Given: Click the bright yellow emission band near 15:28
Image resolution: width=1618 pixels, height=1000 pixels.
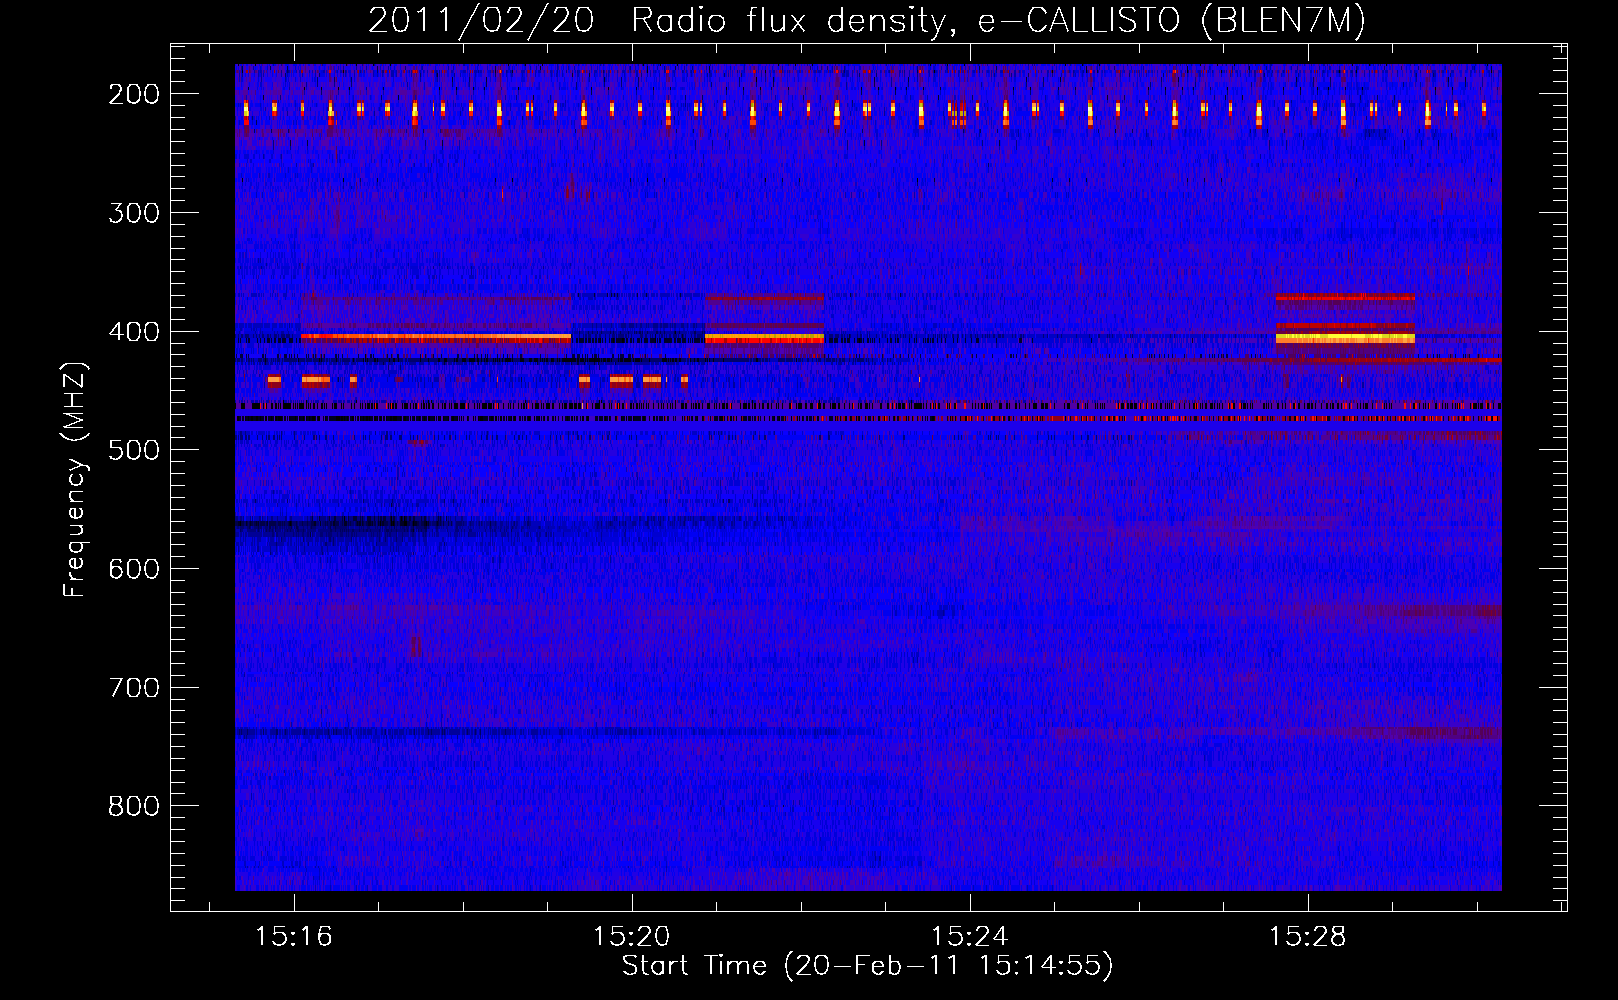Looking at the screenshot, I should [1345, 338].
